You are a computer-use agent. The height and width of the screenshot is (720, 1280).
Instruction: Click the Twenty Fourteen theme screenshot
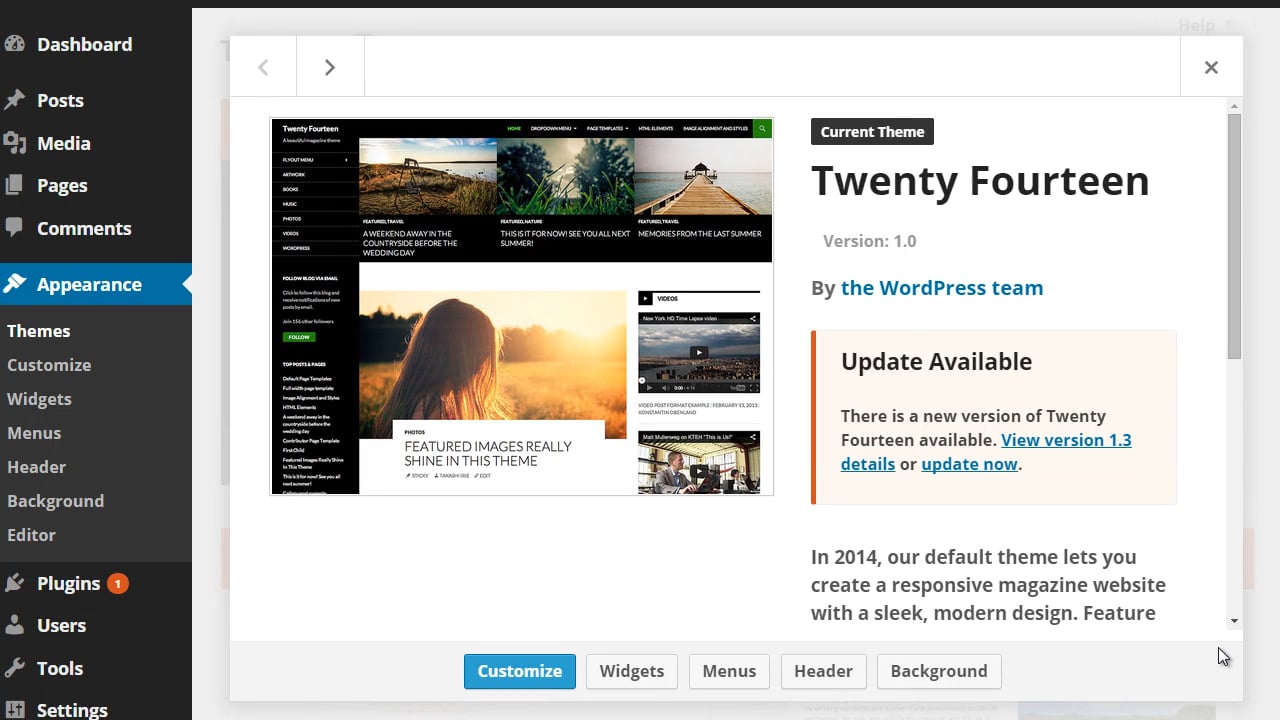point(521,306)
